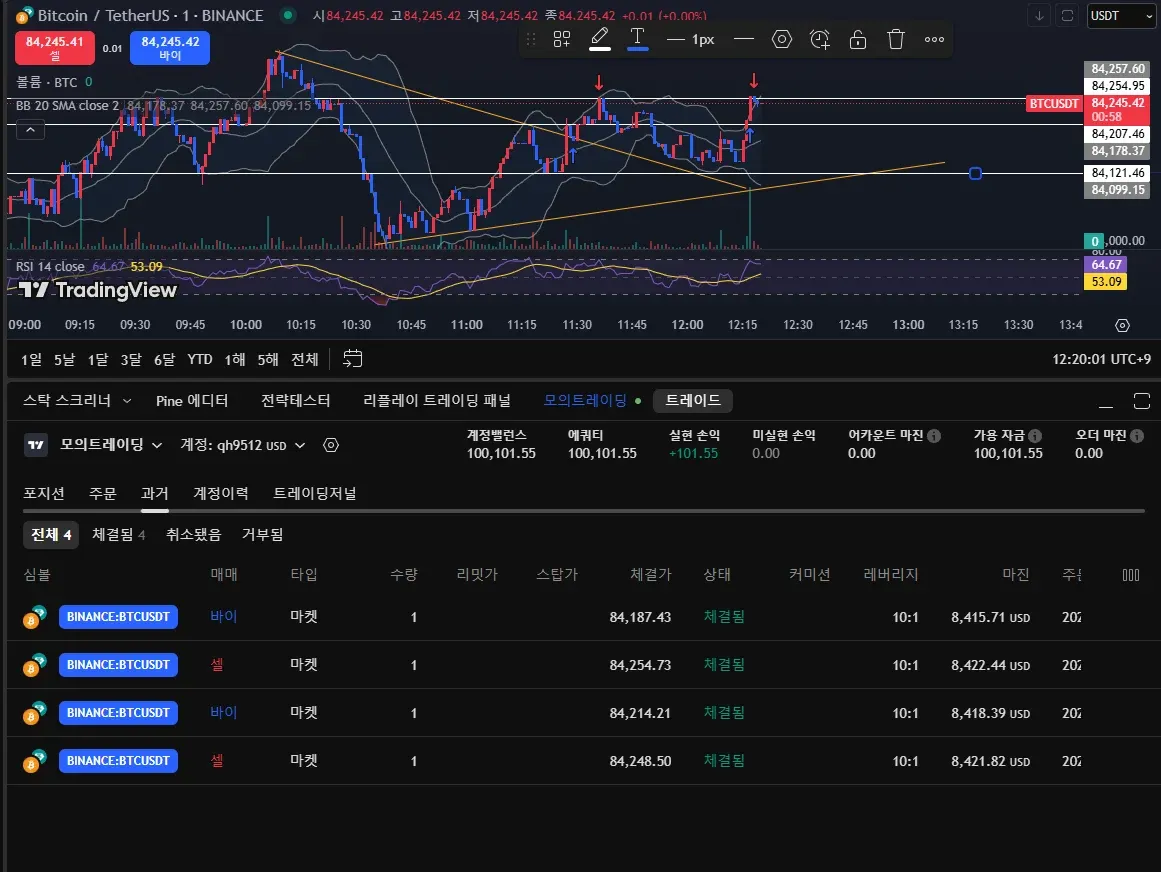Click the blue 바이 price button
1161x872 pixels.
170,48
